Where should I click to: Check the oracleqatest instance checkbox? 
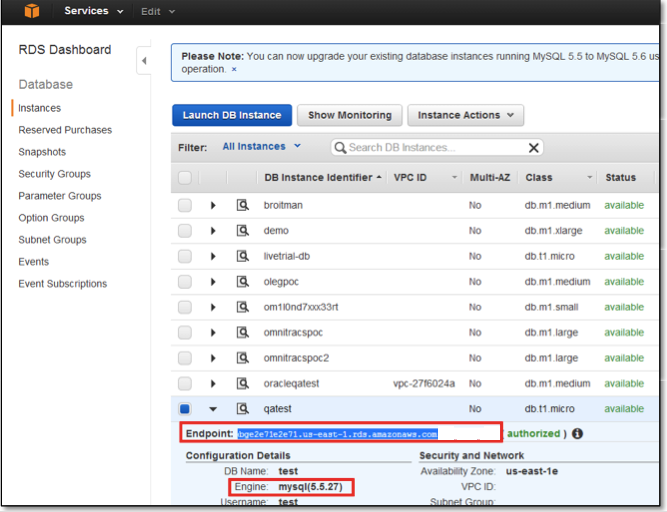pyautogui.click(x=185, y=383)
